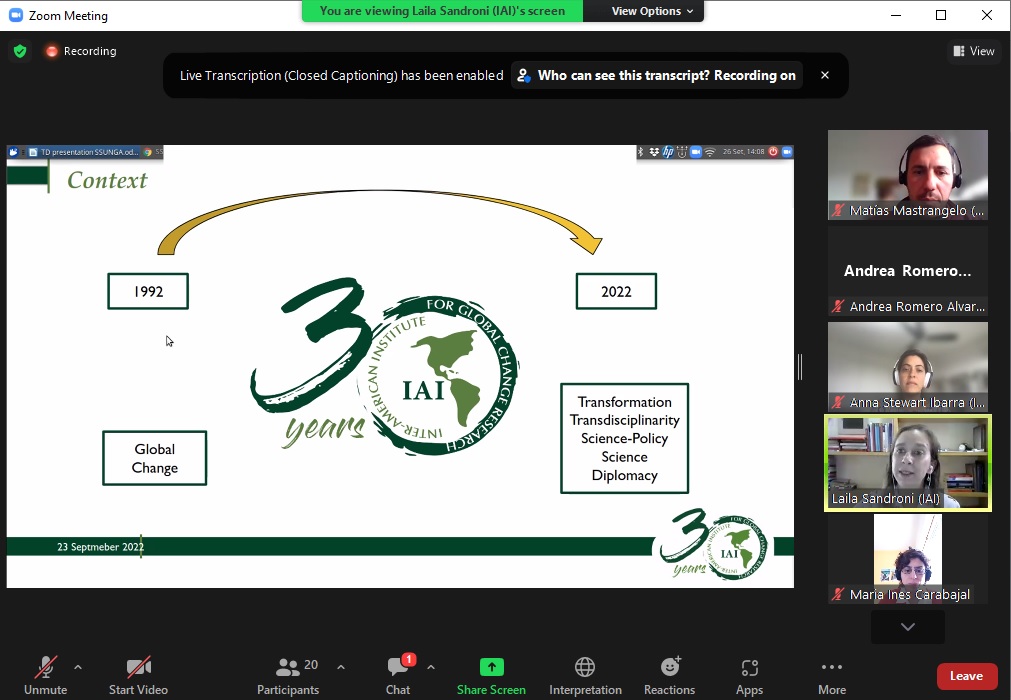This screenshot has height=700, width=1011.
Task: Select Matías Mastrangelo's video thumbnail
Action: coord(908,175)
